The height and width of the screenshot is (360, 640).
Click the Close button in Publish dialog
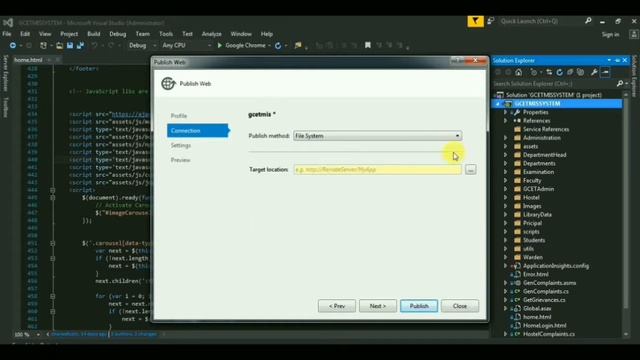460,306
